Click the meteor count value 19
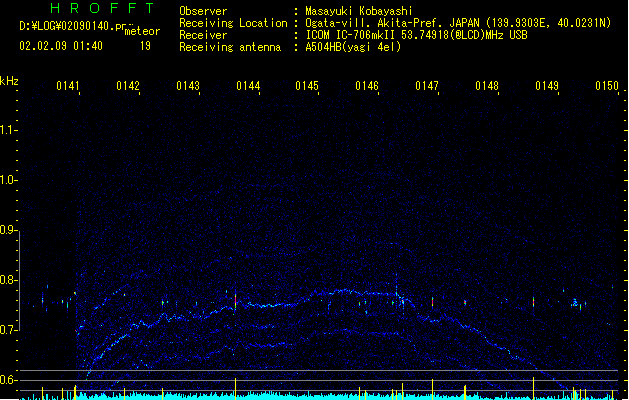629x400 pixels. [145, 46]
